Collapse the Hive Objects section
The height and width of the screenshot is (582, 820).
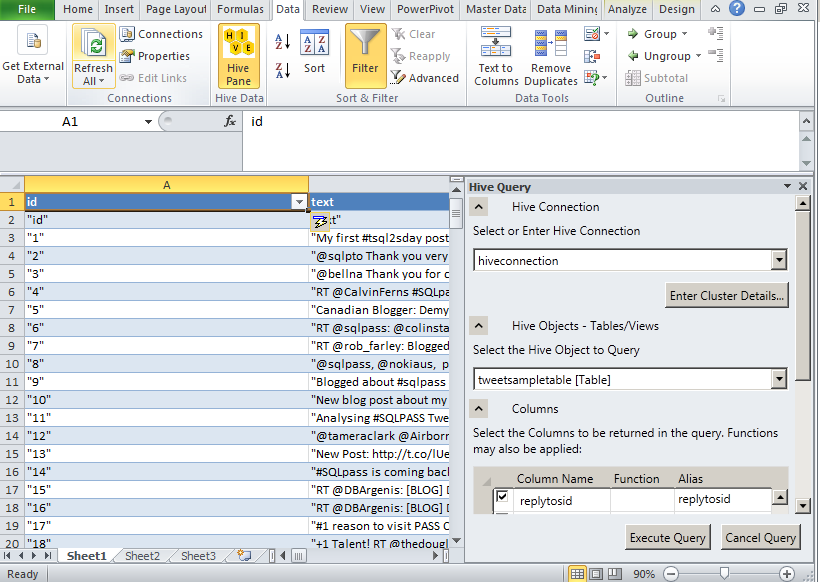point(479,326)
